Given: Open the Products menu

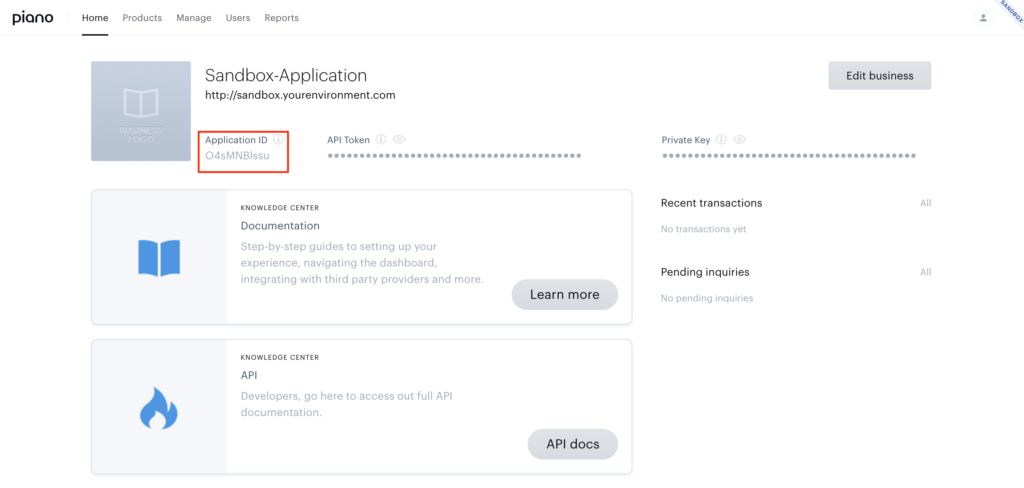Looking at the screenshot, I should [x=142, y=18].
